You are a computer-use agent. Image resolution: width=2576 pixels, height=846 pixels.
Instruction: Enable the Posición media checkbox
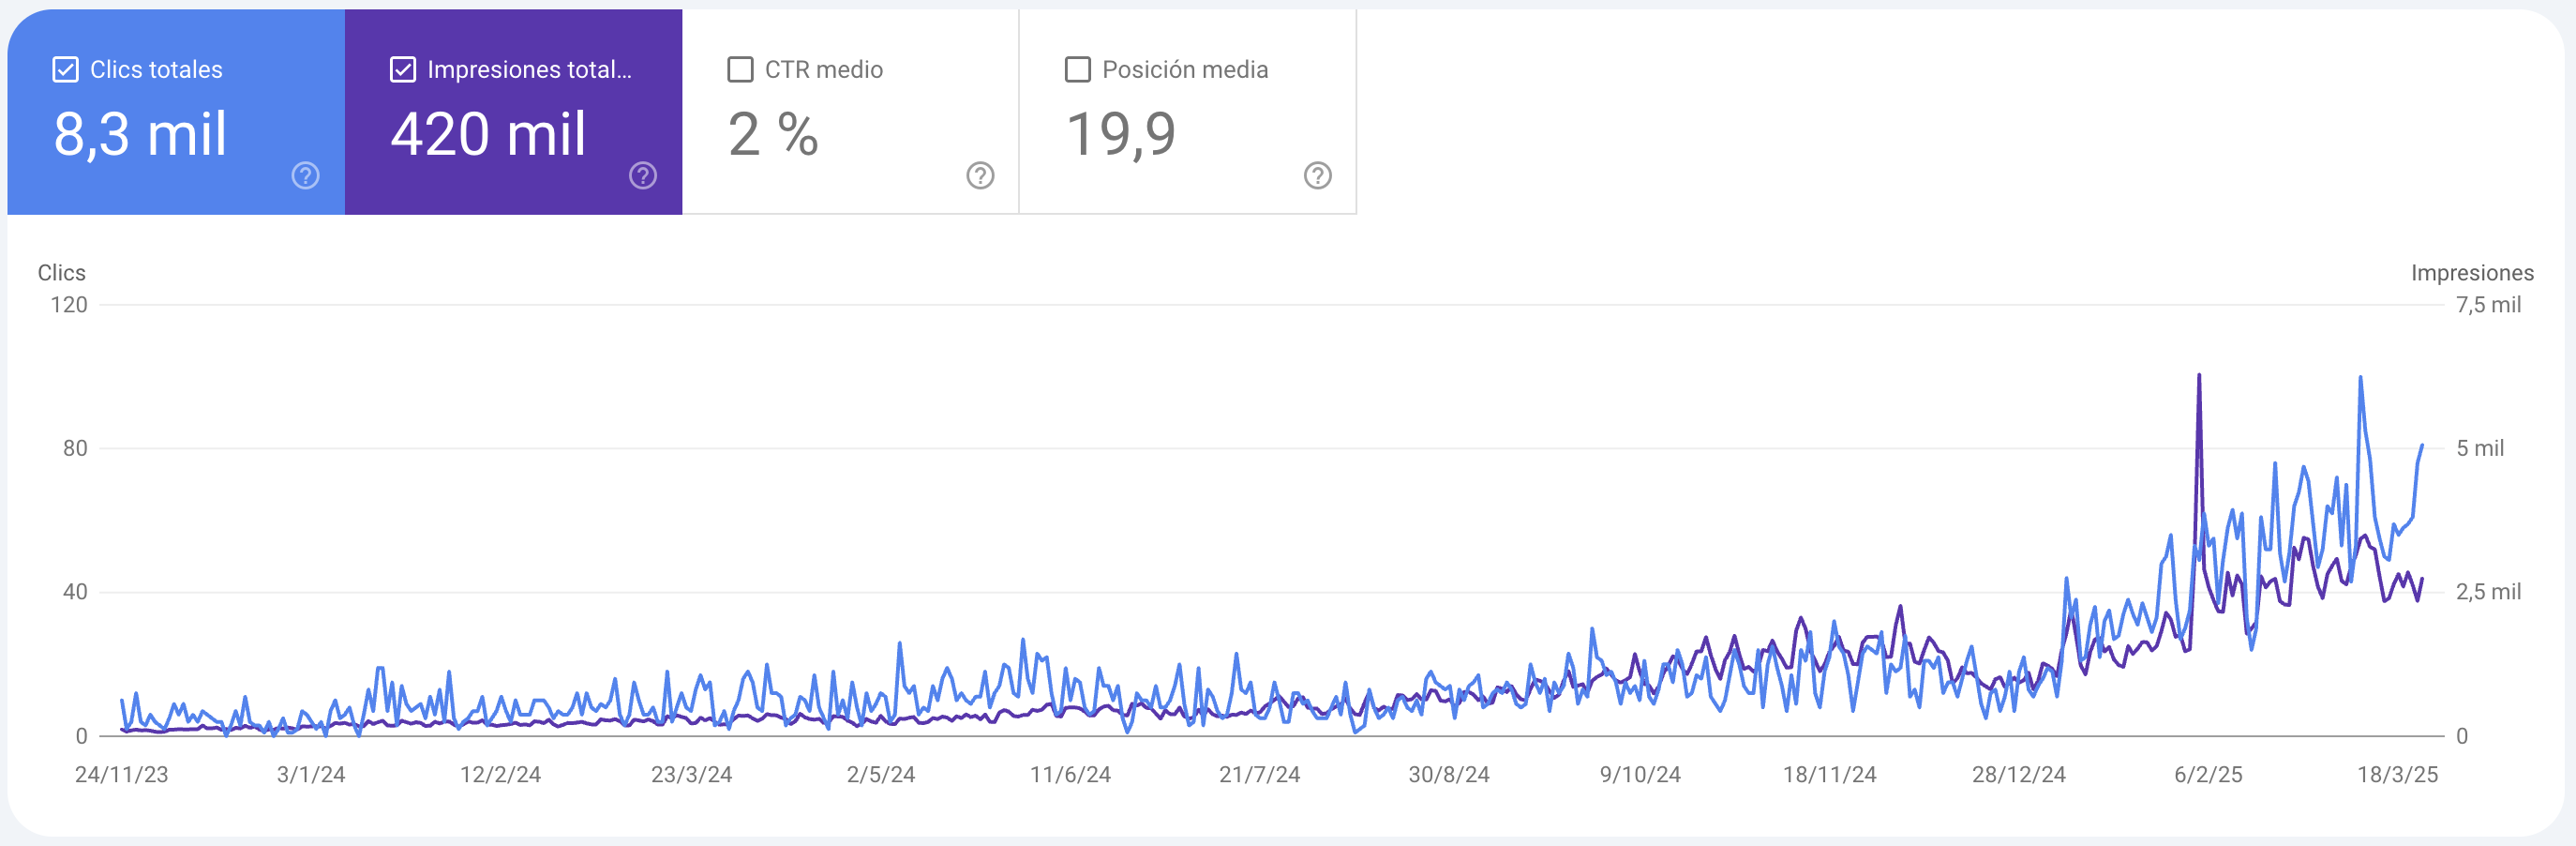click(x=1077, y=70)
